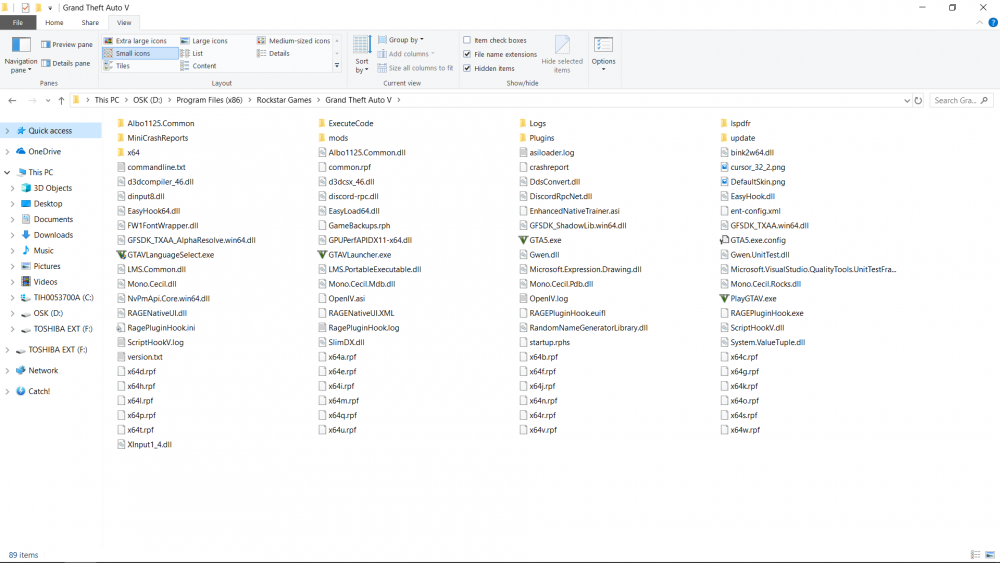Toggle File name extensions checkbox

pos(467,54)
